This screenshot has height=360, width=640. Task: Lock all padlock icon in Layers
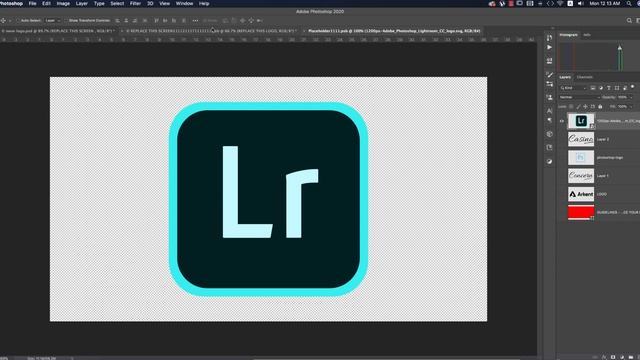tap(600, 107)
